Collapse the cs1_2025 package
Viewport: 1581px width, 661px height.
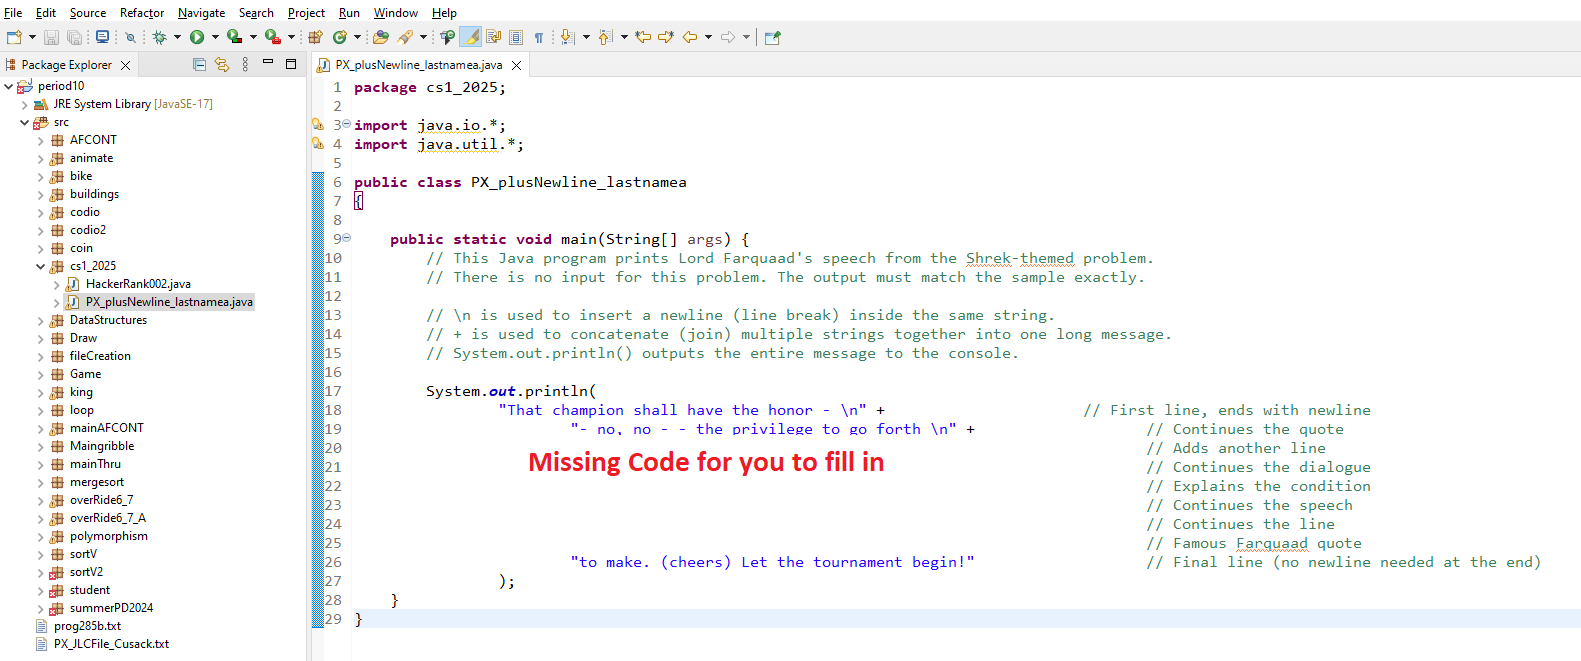41,267
